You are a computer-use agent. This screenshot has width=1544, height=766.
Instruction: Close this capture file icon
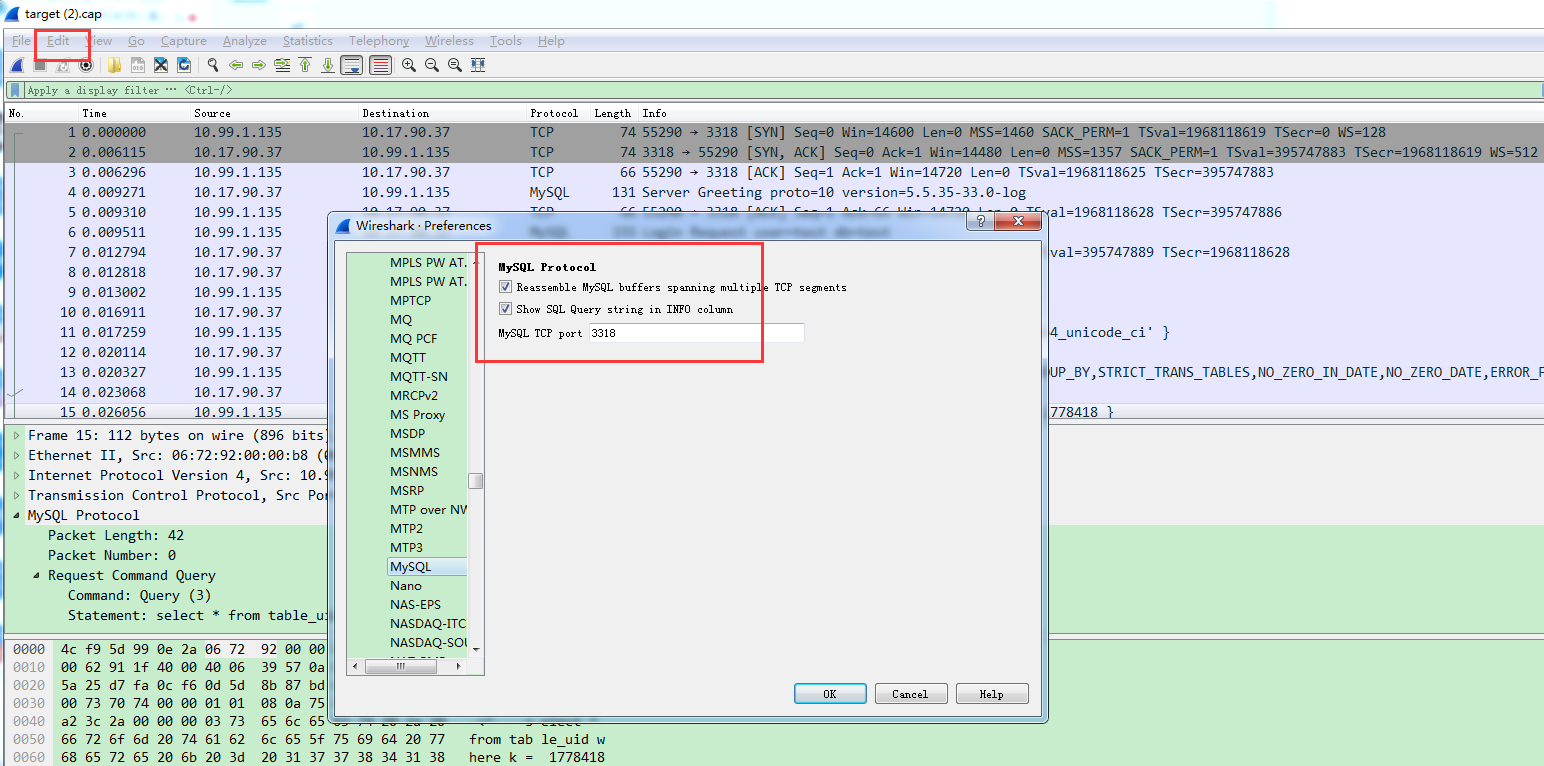161,65
